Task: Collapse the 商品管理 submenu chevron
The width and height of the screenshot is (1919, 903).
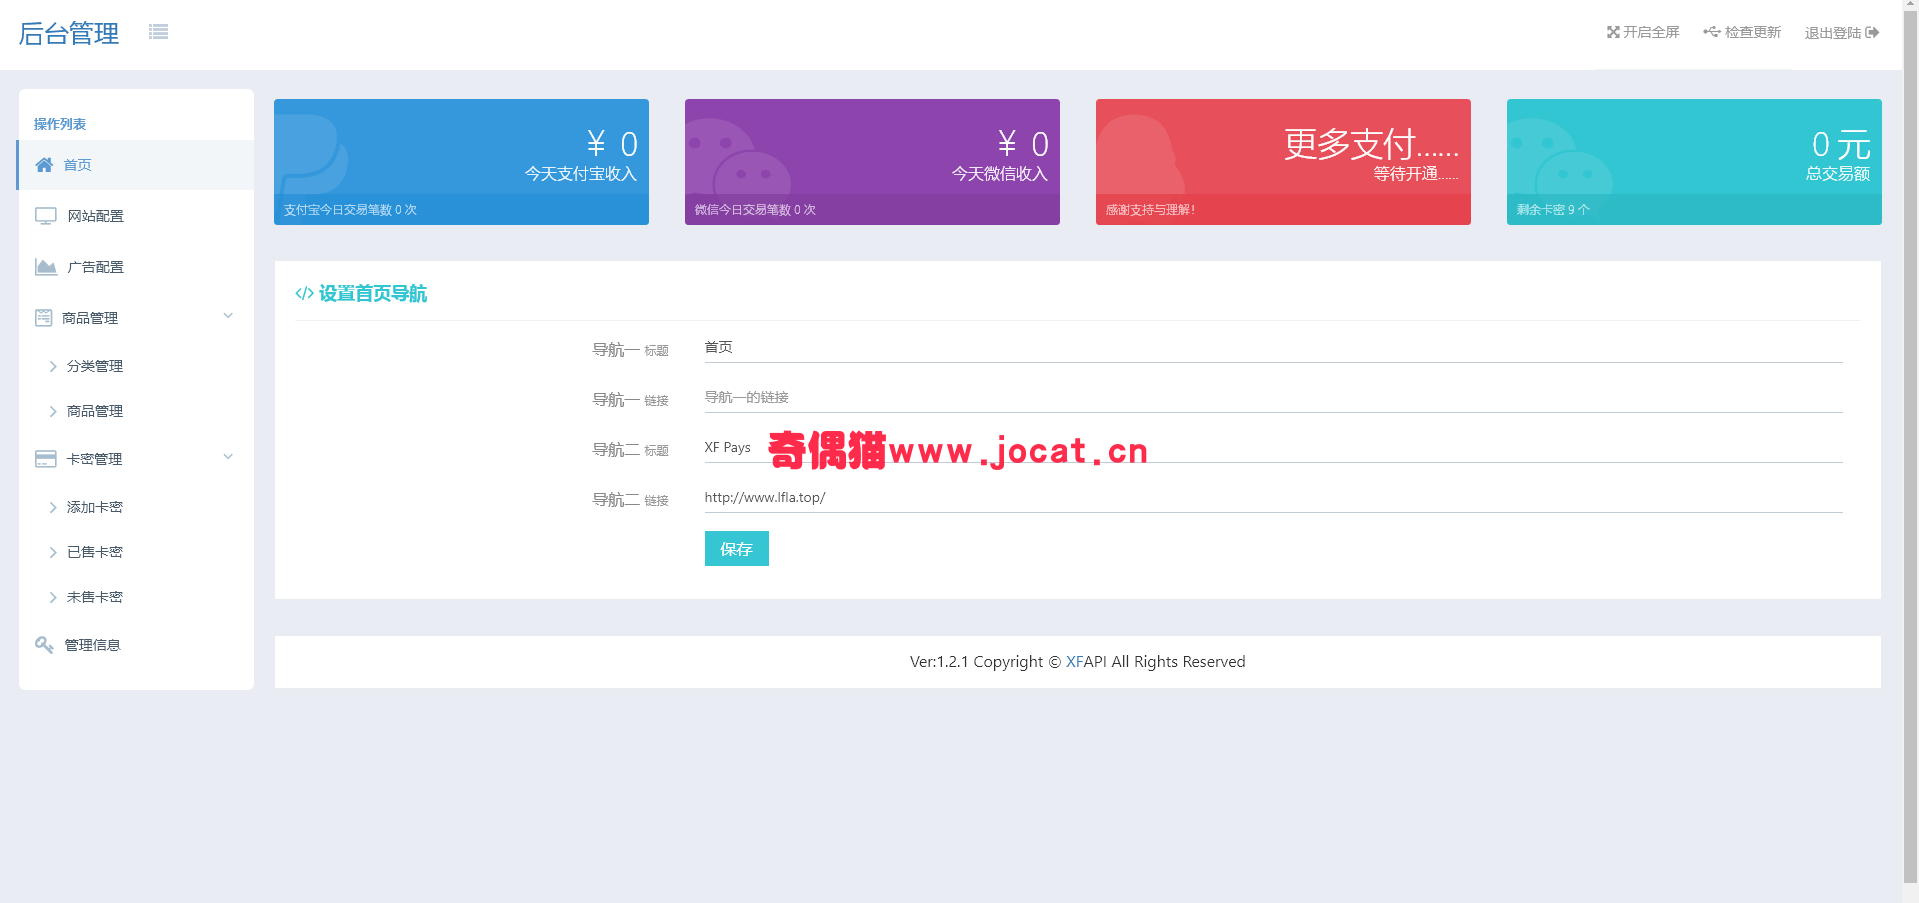Action: click(228, 316)
